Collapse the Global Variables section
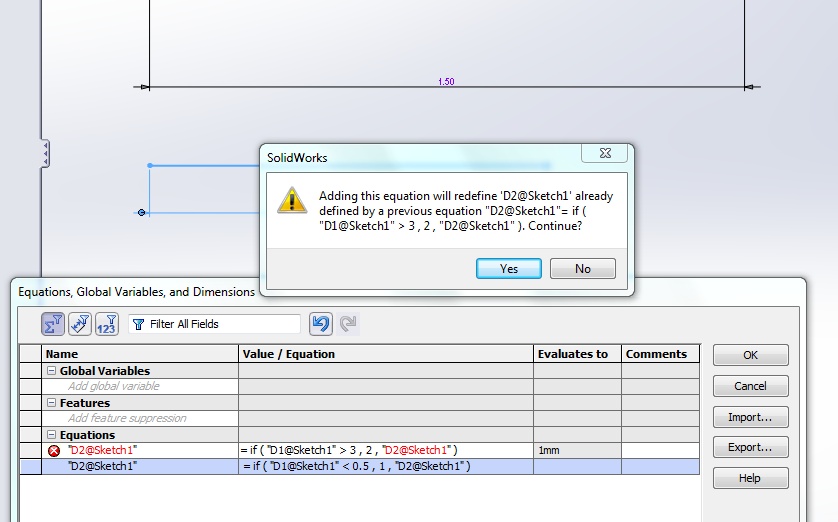Viewport: 838px width, 522px height. (x=51, y=370)
